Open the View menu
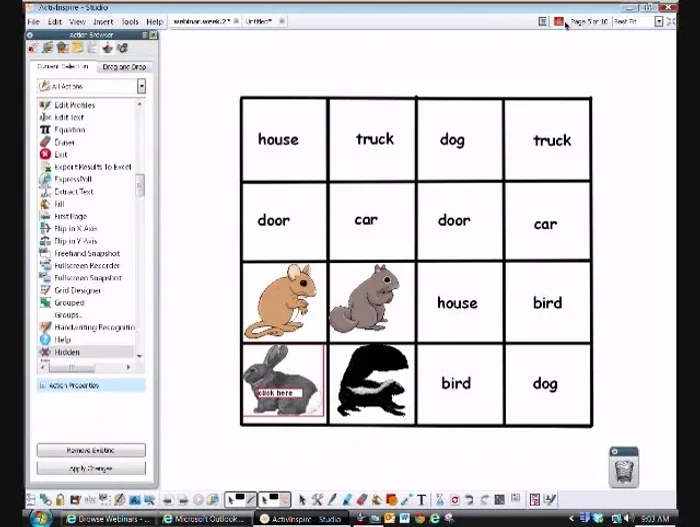This screenshot has height=527, width=700. [77, 21]
